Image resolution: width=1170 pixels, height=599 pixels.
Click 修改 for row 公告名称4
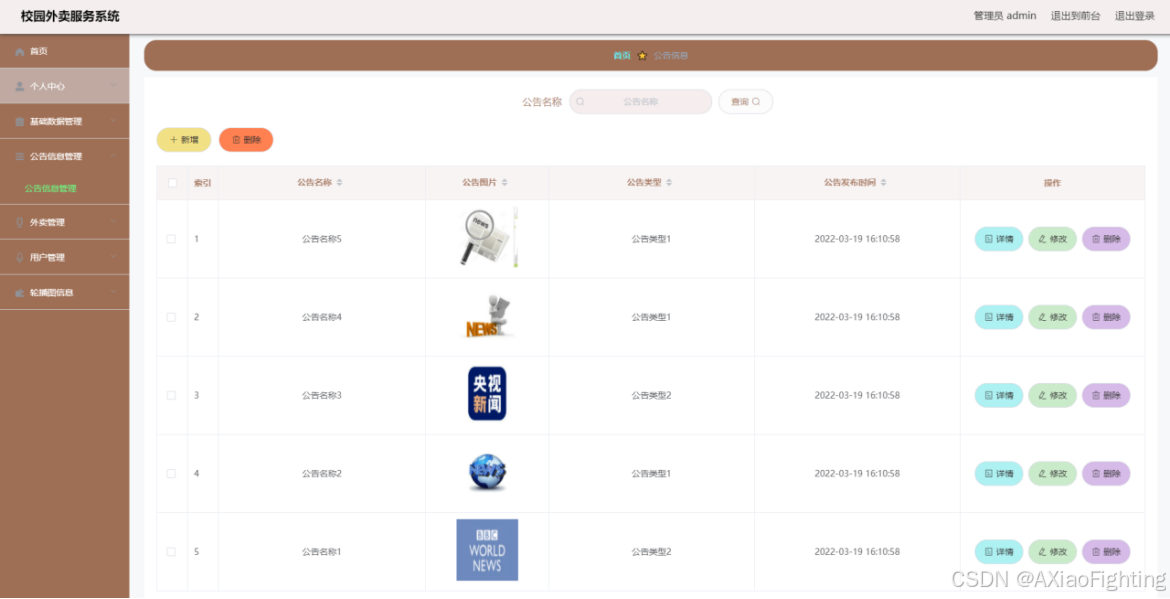coord(1052,317)
